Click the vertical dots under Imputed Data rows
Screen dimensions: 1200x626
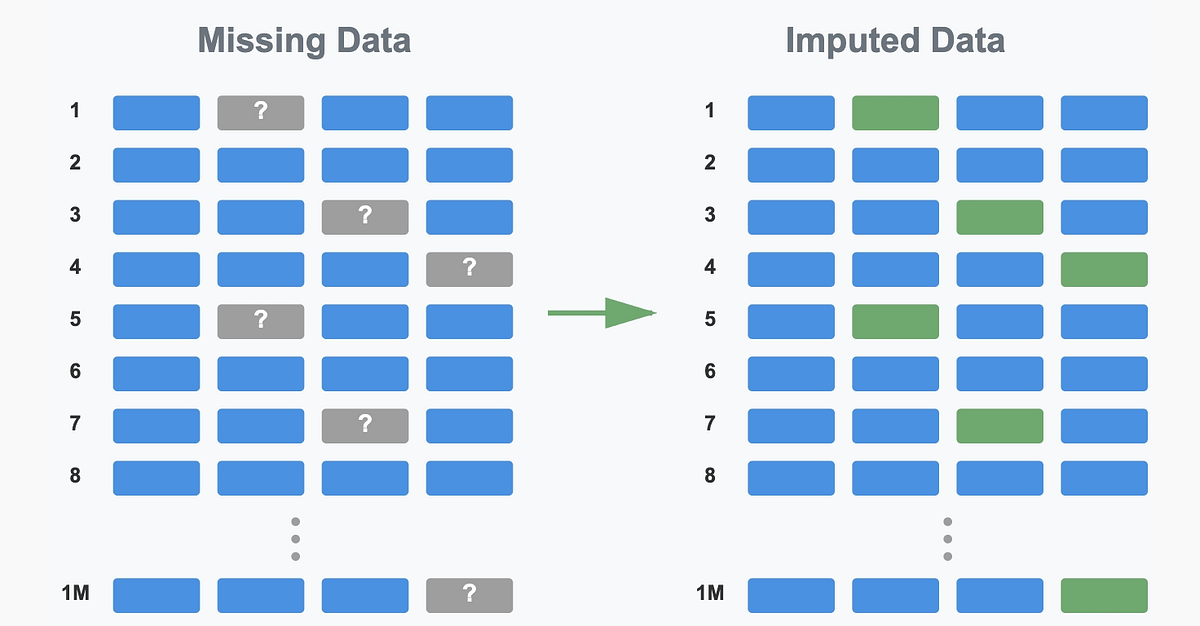click(x=947, y=539)
